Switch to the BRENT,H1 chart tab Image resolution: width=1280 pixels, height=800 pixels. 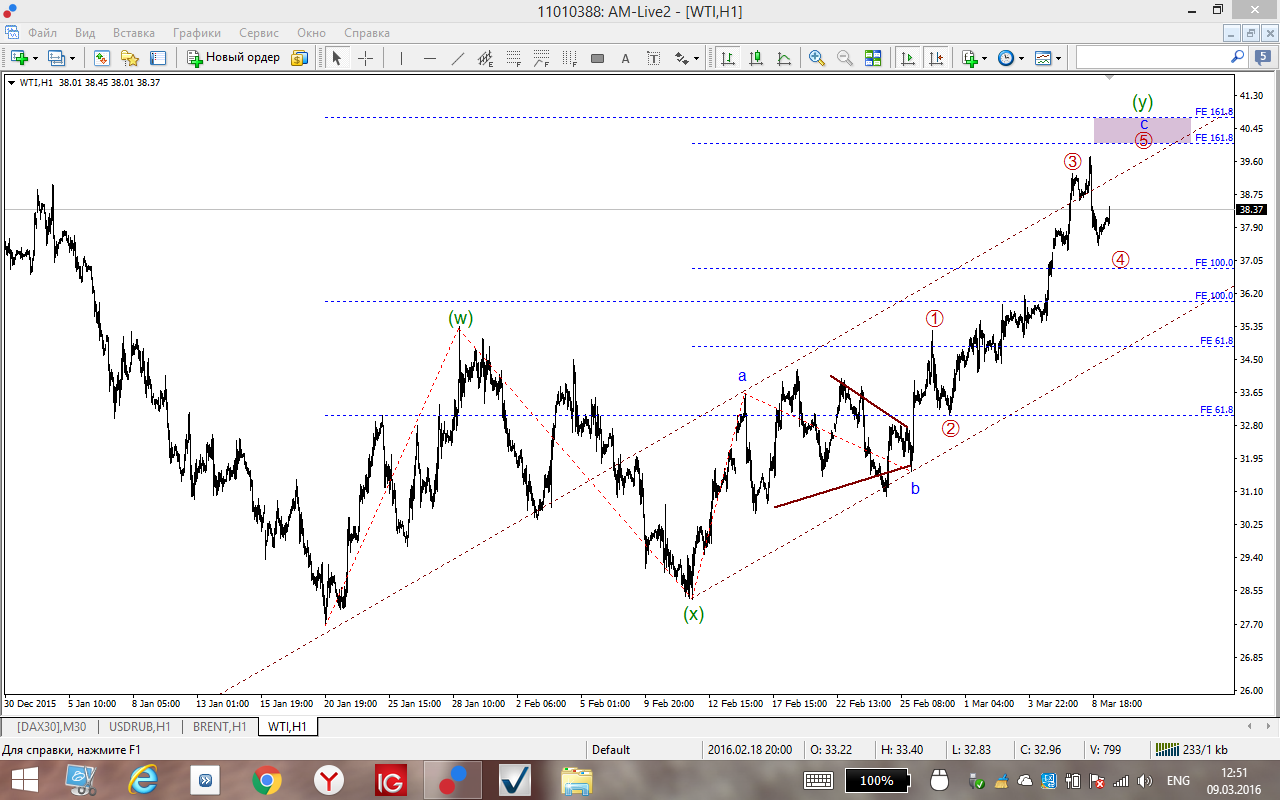220,727
